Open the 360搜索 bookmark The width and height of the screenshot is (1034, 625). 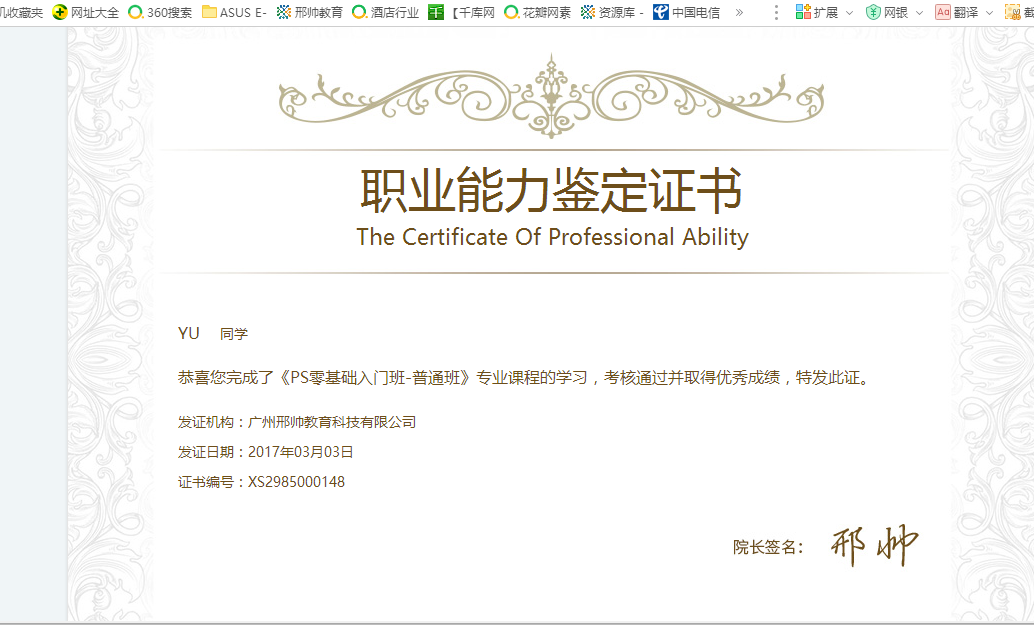click(x=160, y=13)
